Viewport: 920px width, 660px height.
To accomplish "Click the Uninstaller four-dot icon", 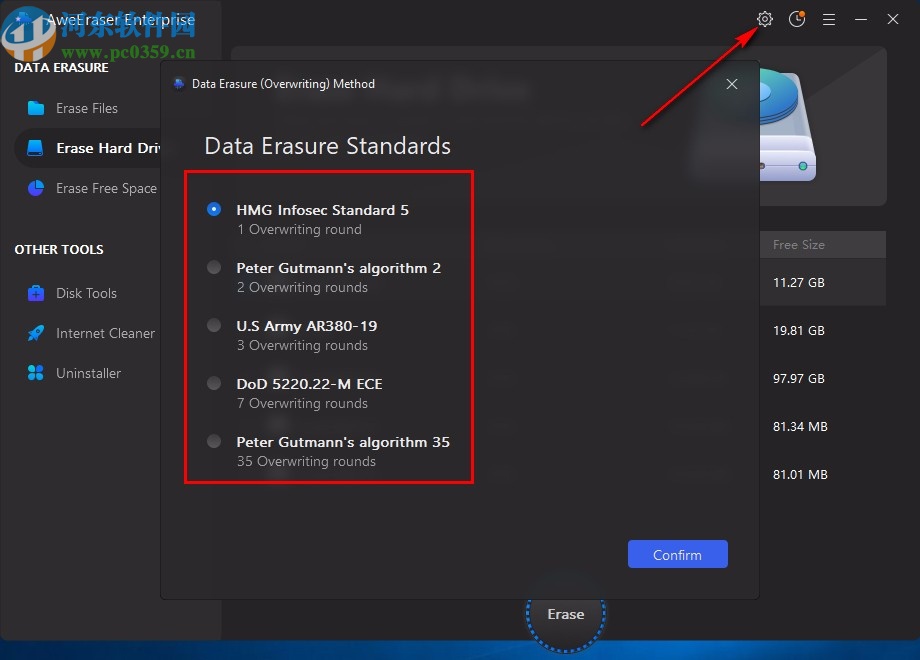I will (x=36, y=373).
